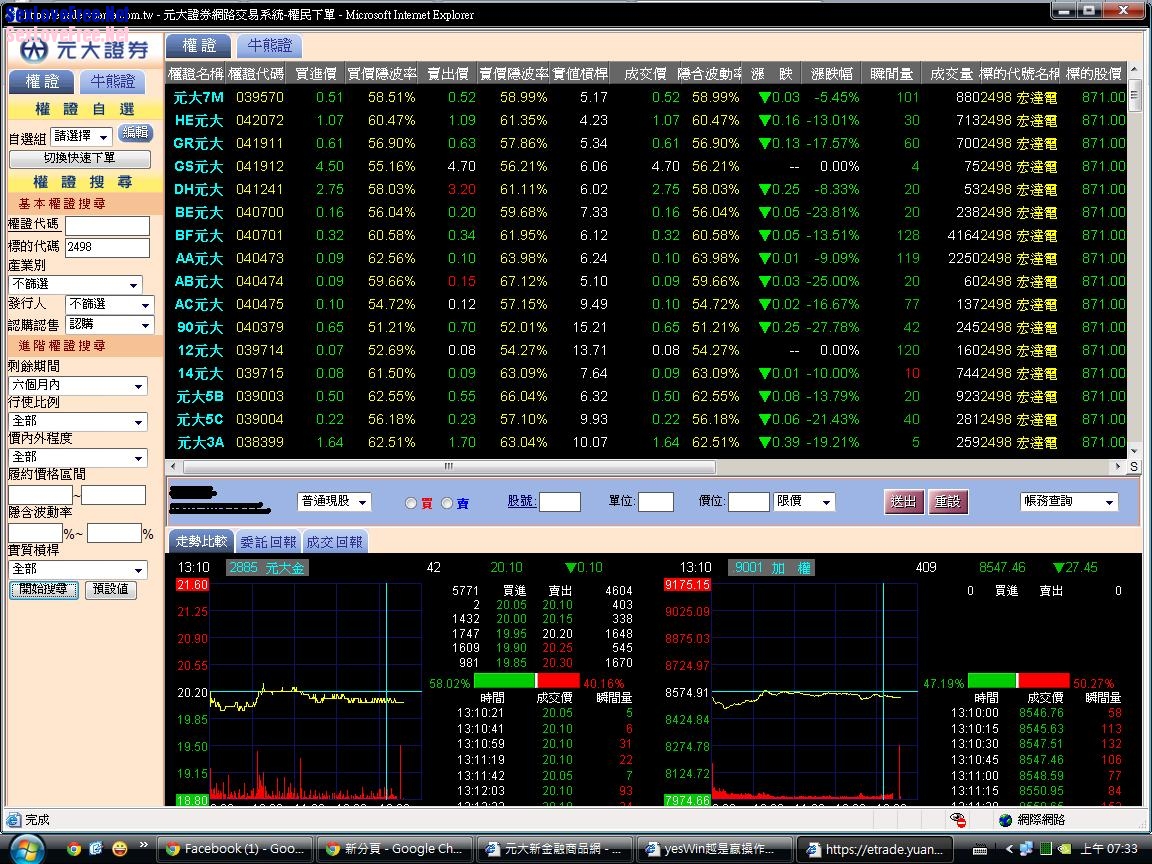This screenshot has width=1152, height=864.
Task: Expand the 剩餘期間 六個月內 dropdown
Action: coord(77,386)
